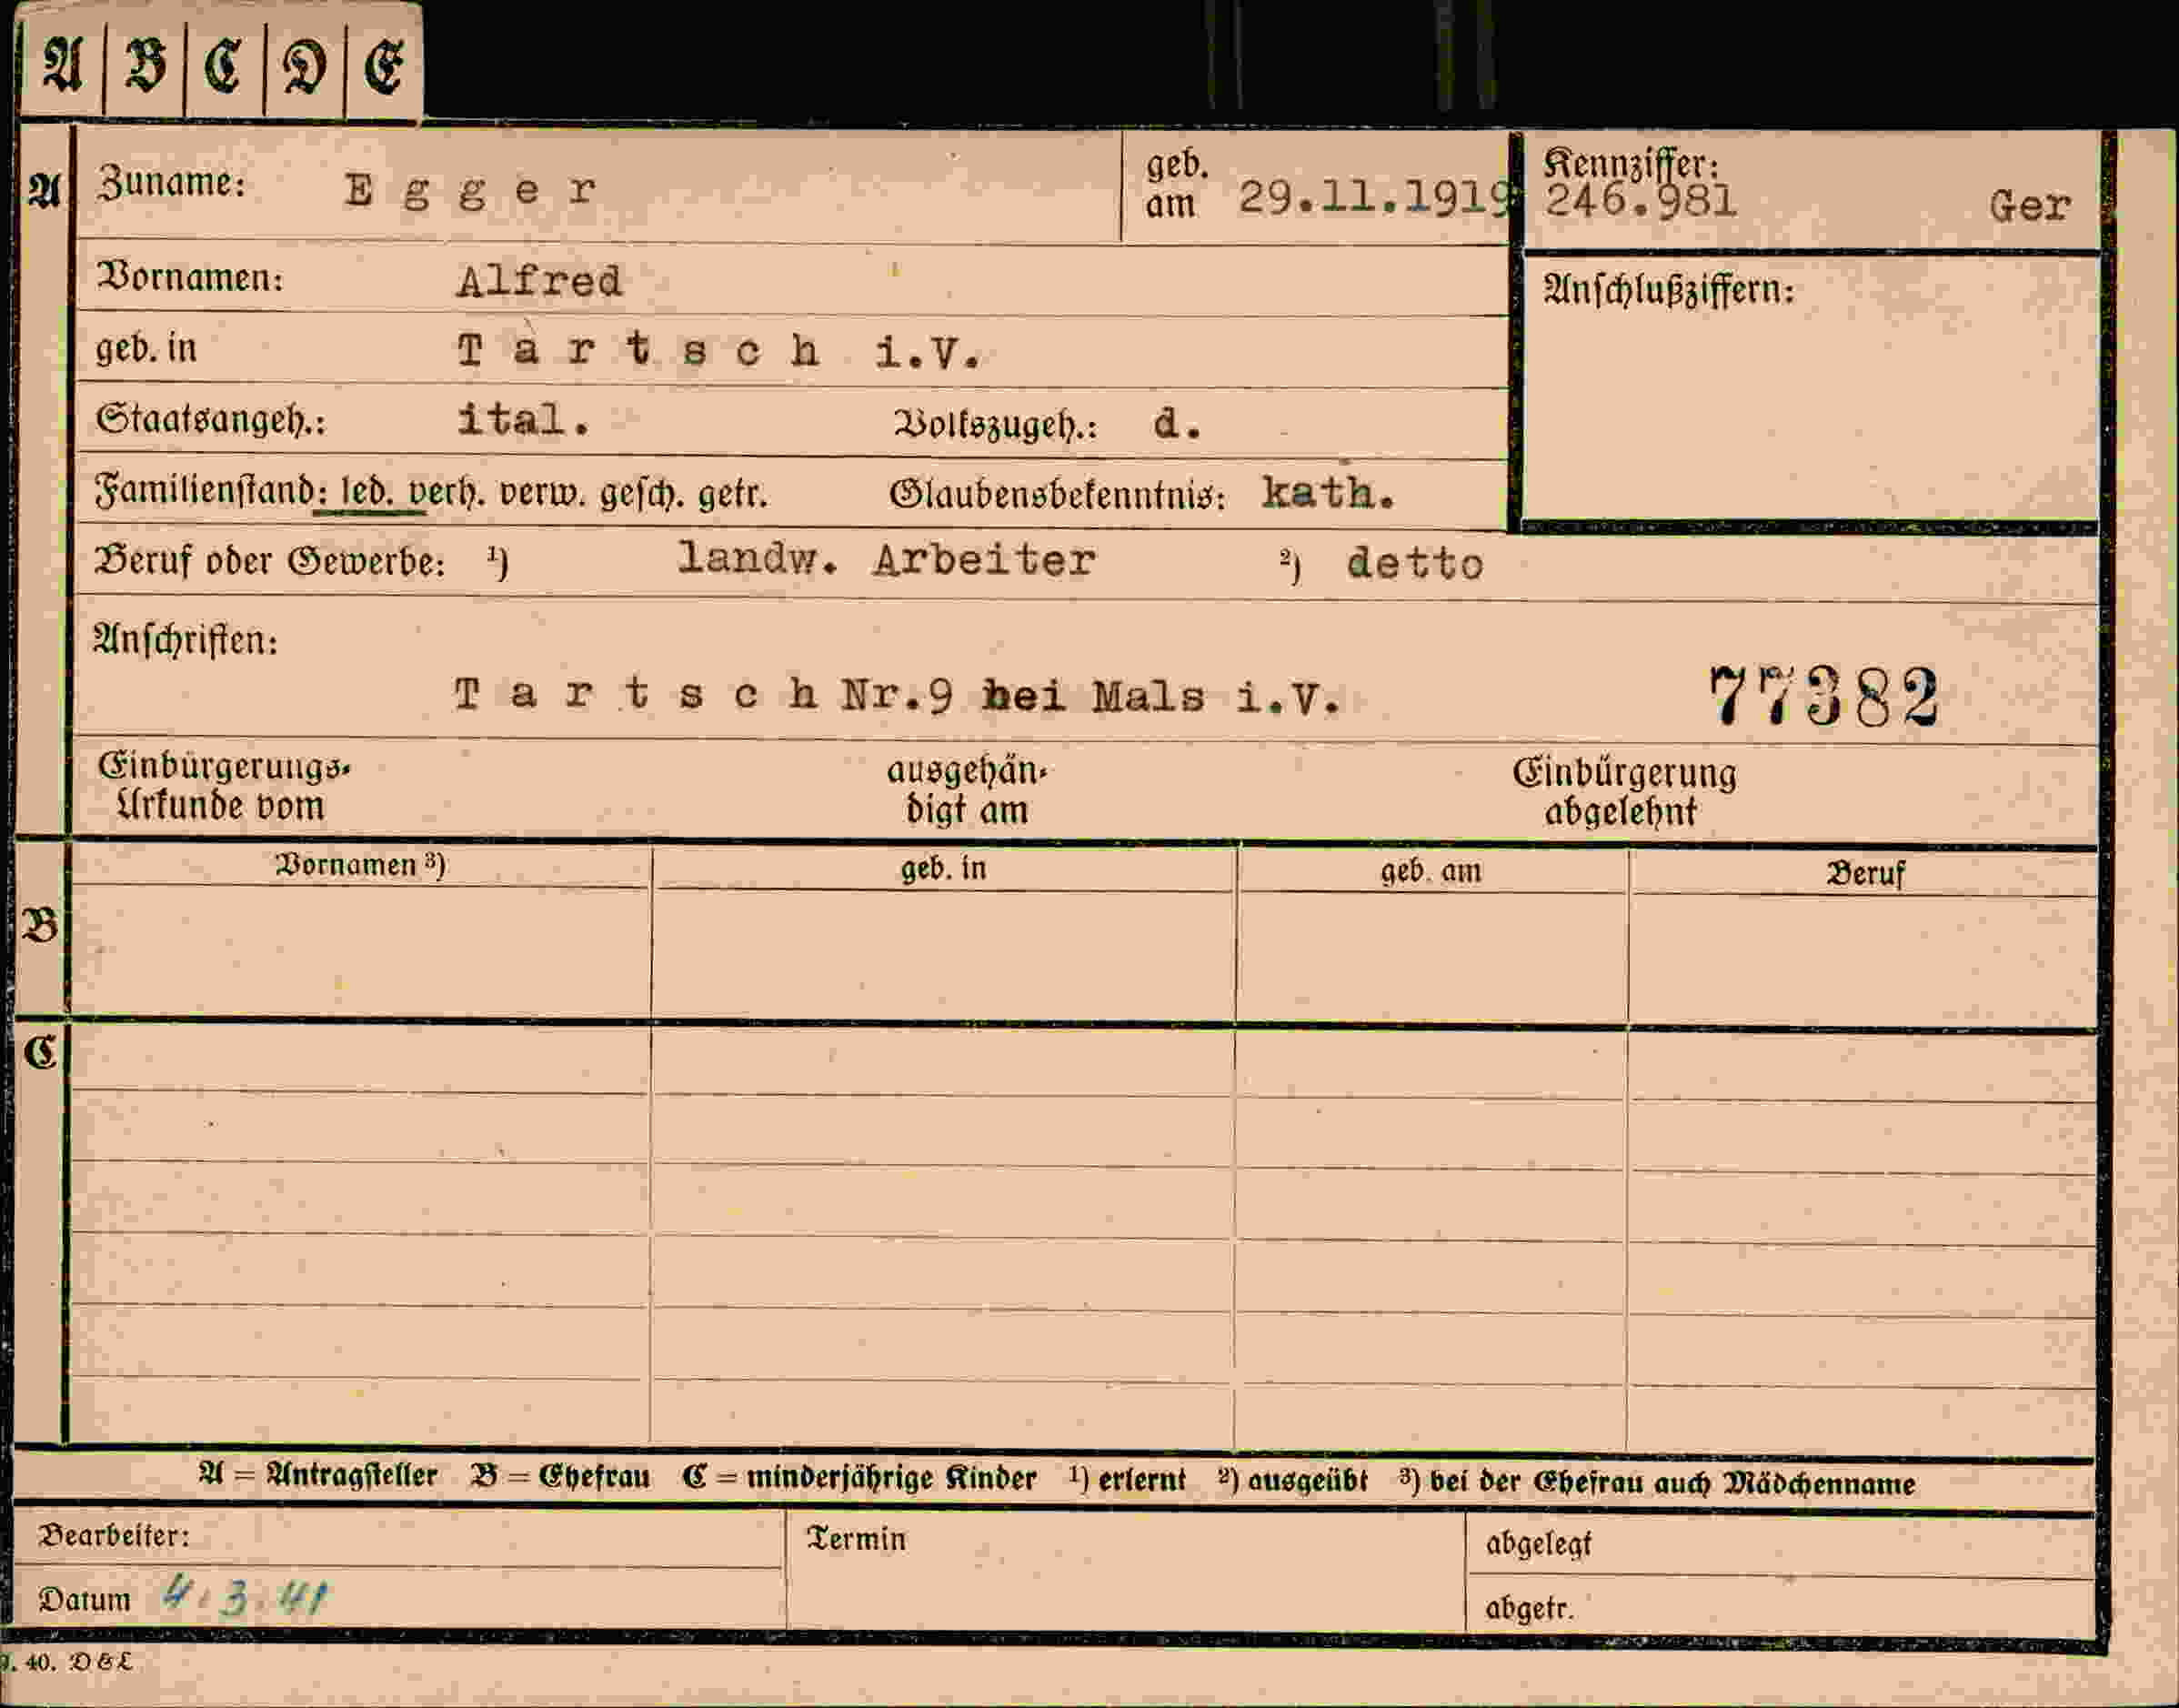The width and height of the screenshot is (2179, 1708).
Task: Click legend 'C = minderjährige Kinder'
Action: point(859,1478)
